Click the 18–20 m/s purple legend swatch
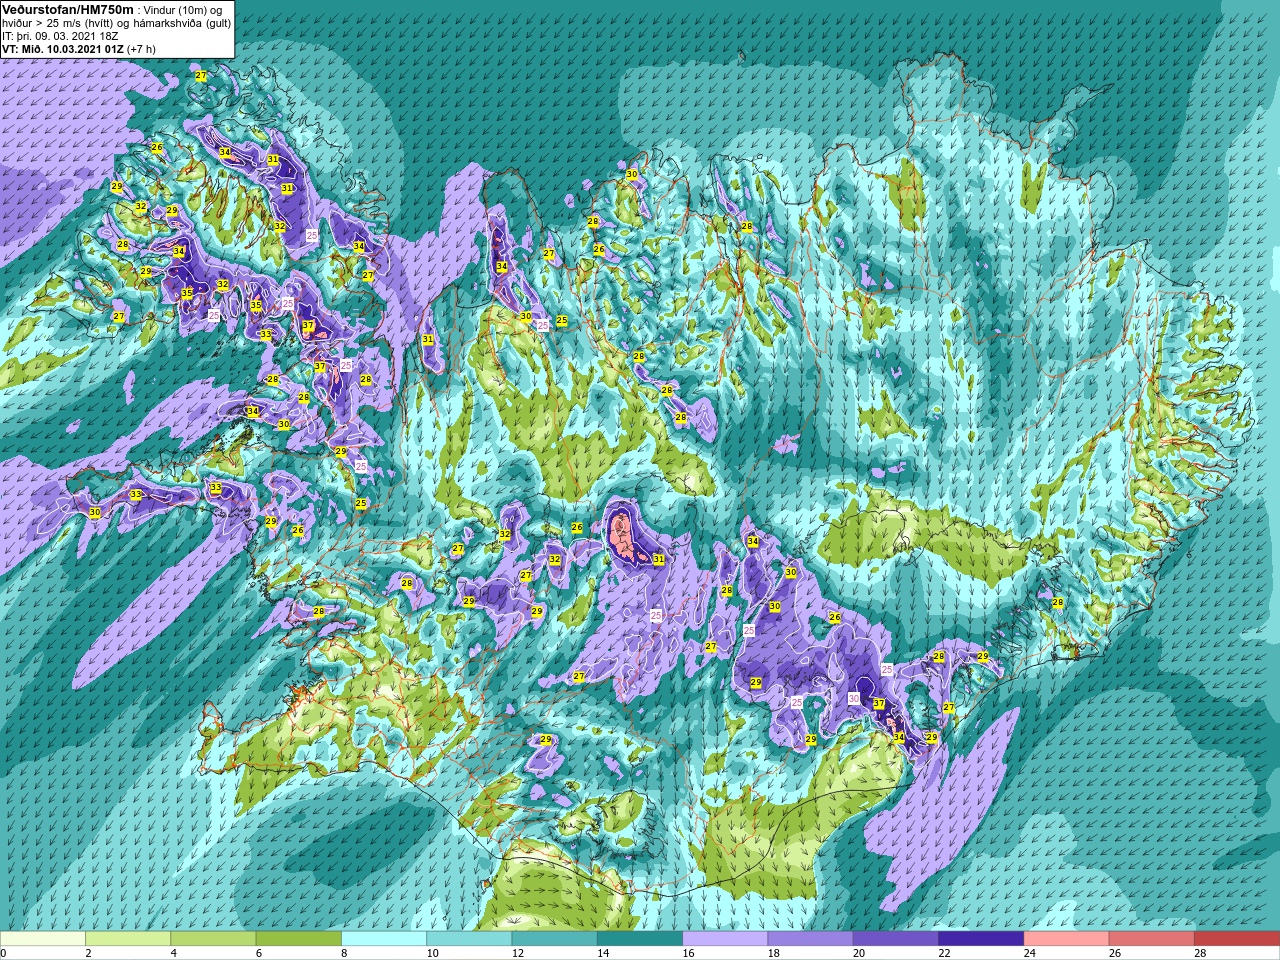 810,939
